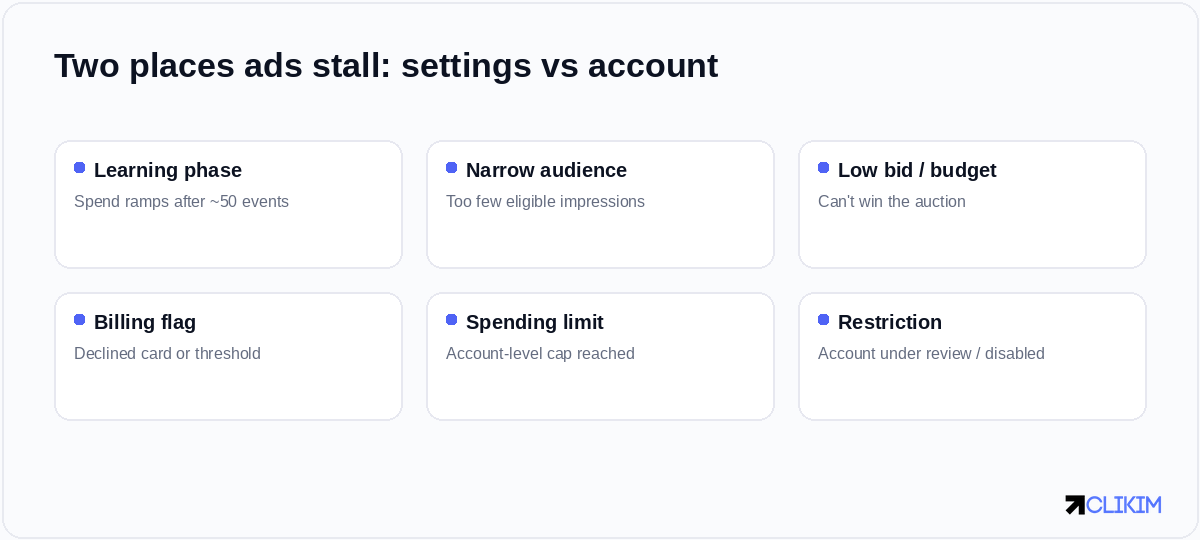Click 'Account-level cap reached' text
The height and width of the screenshot is (540, 1200).
coord(540,353)
